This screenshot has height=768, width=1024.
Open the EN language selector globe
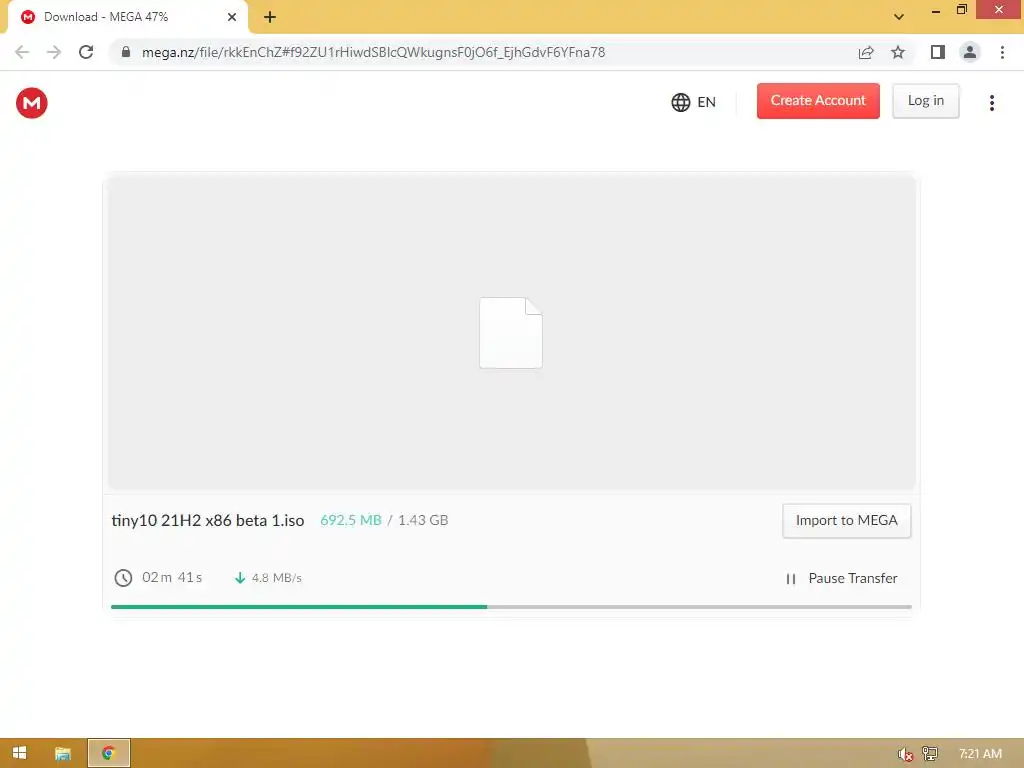click(680, 103)
